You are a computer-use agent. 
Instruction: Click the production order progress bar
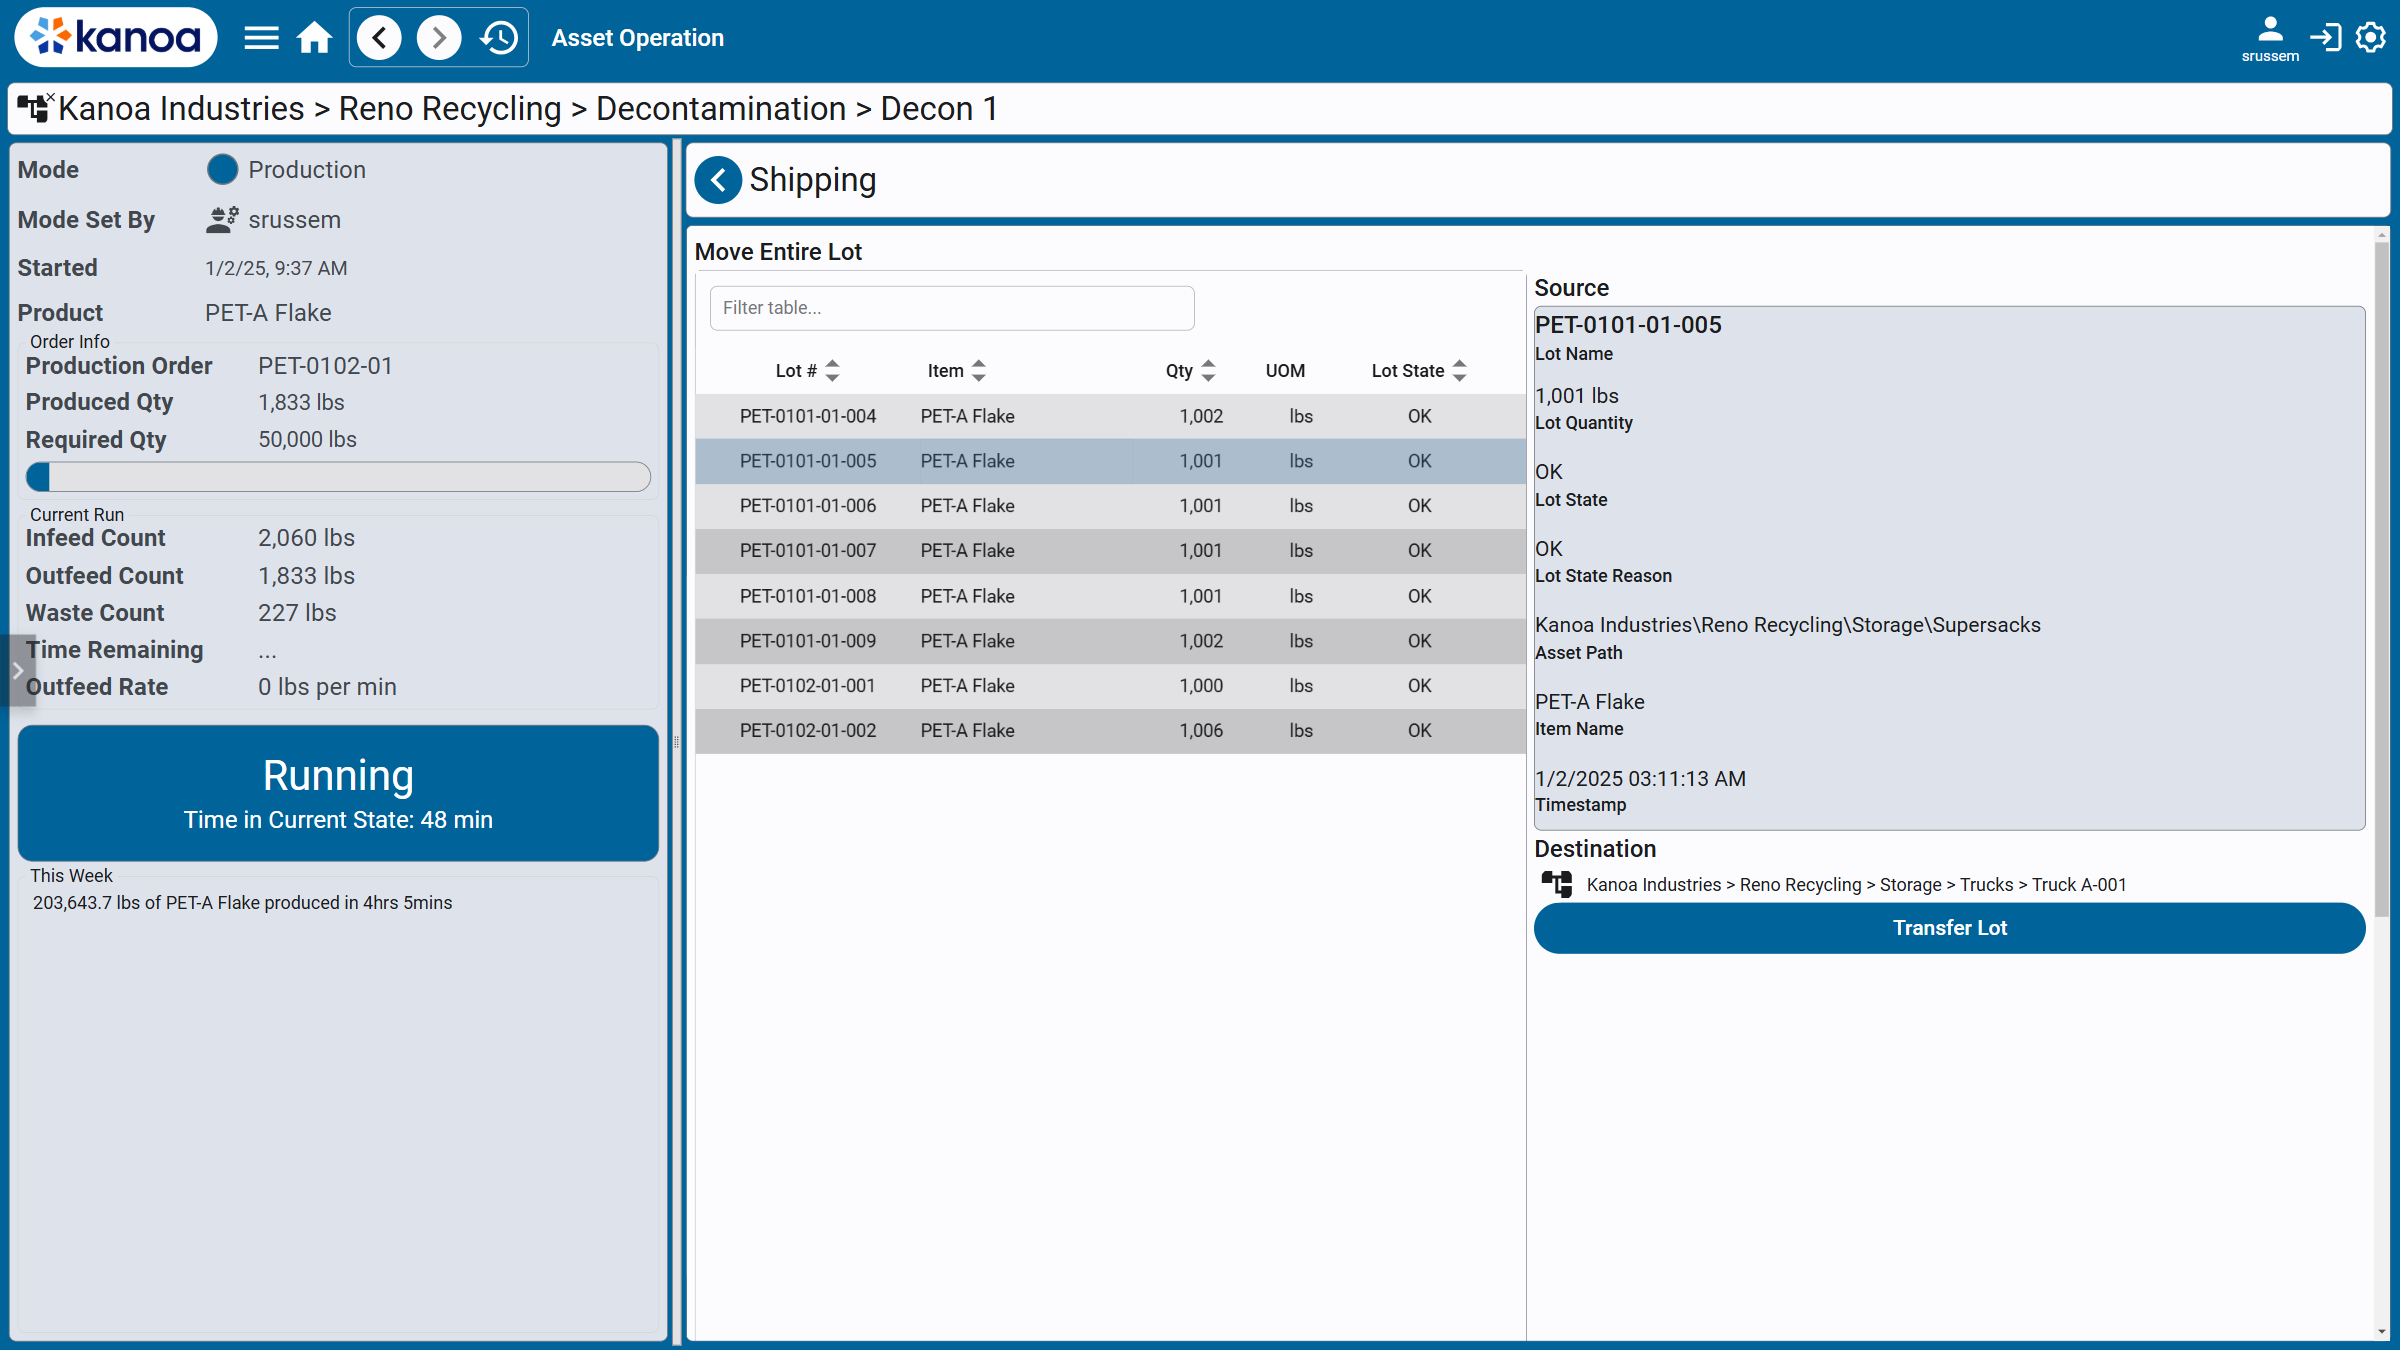pyautogui.click(x=338, y=477)
